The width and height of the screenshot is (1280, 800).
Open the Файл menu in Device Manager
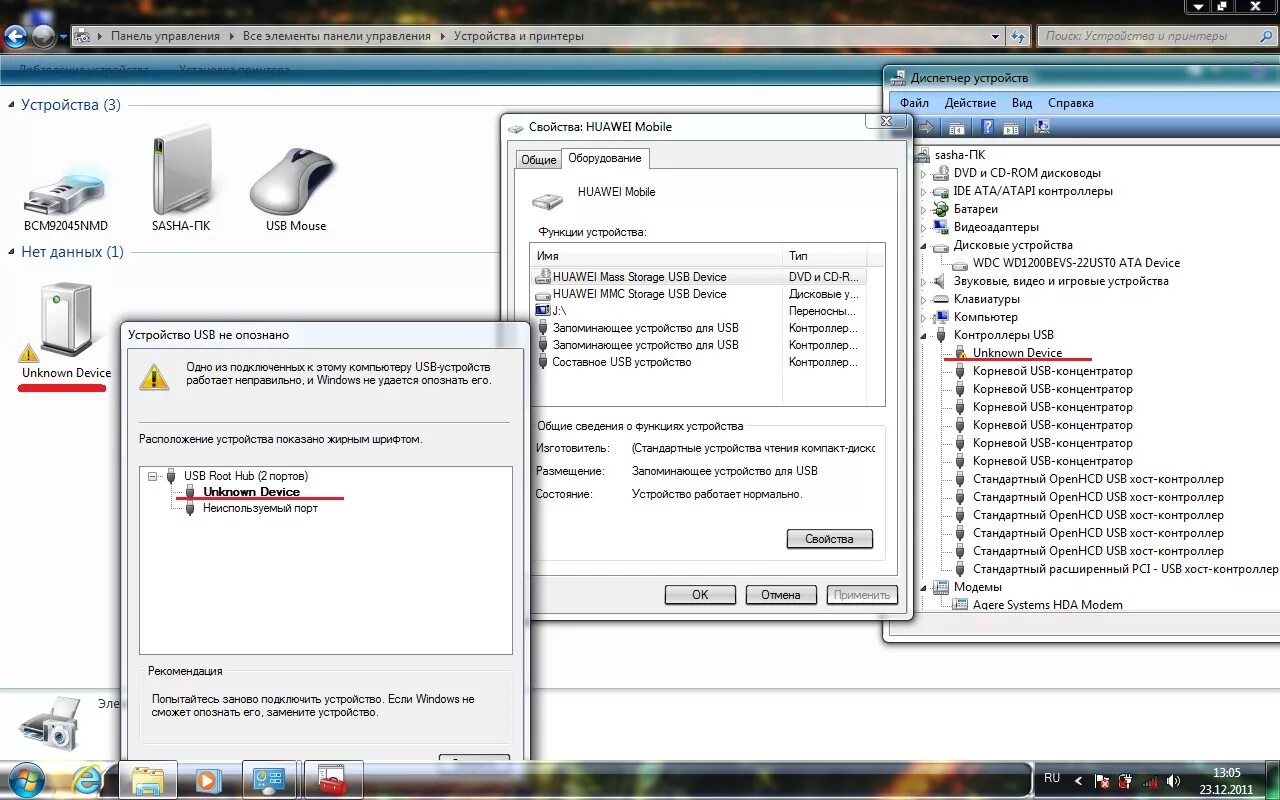click(x=914, y=103)
